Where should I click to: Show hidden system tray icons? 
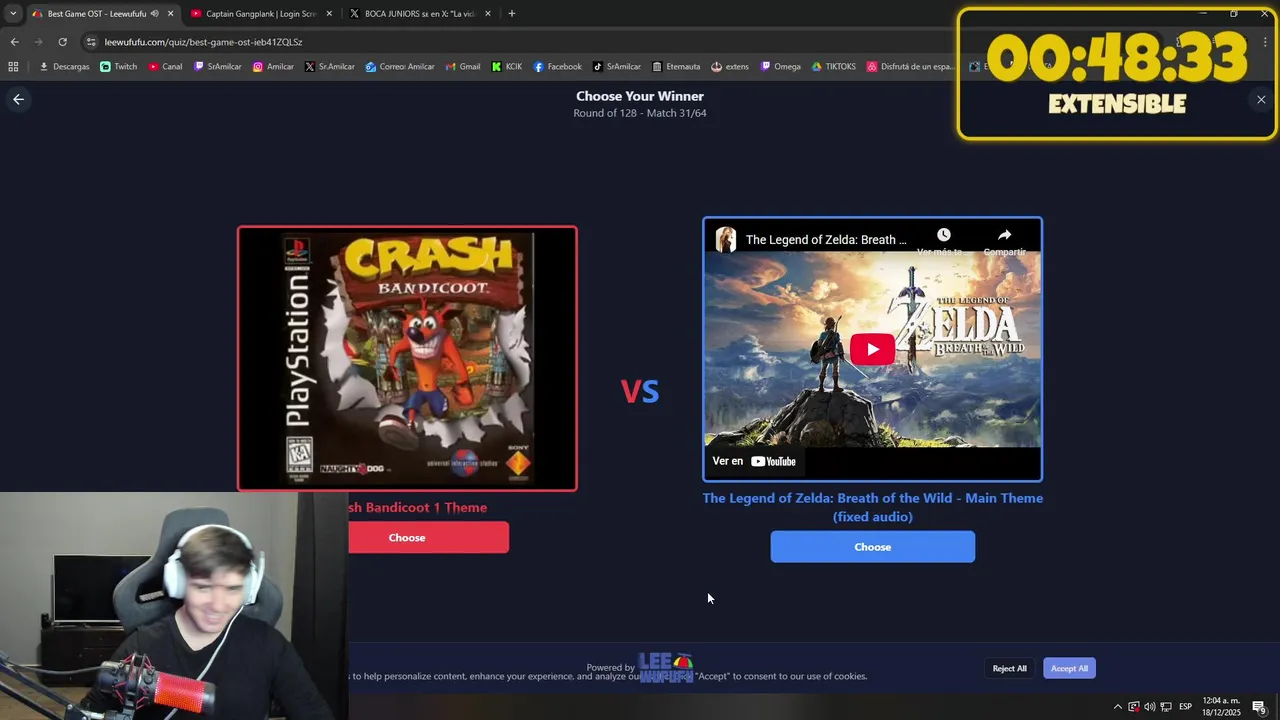tap(1117, 707)
